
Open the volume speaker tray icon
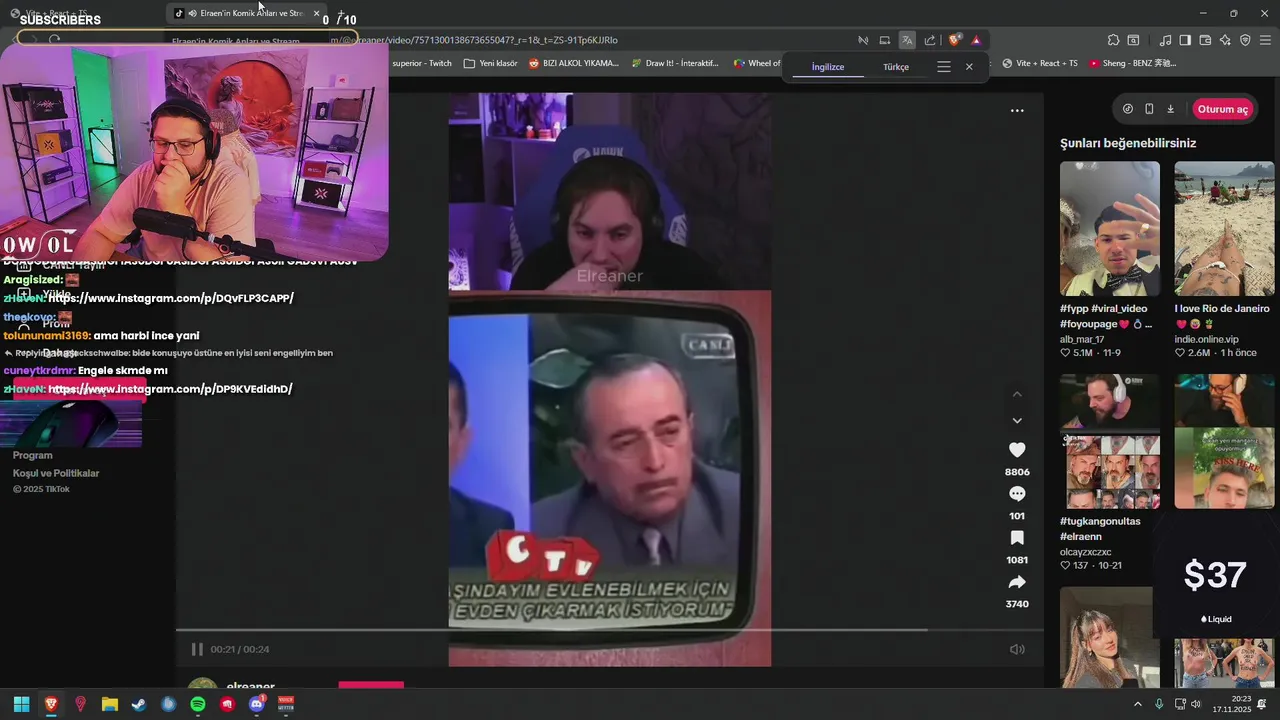pos(1196,704)
